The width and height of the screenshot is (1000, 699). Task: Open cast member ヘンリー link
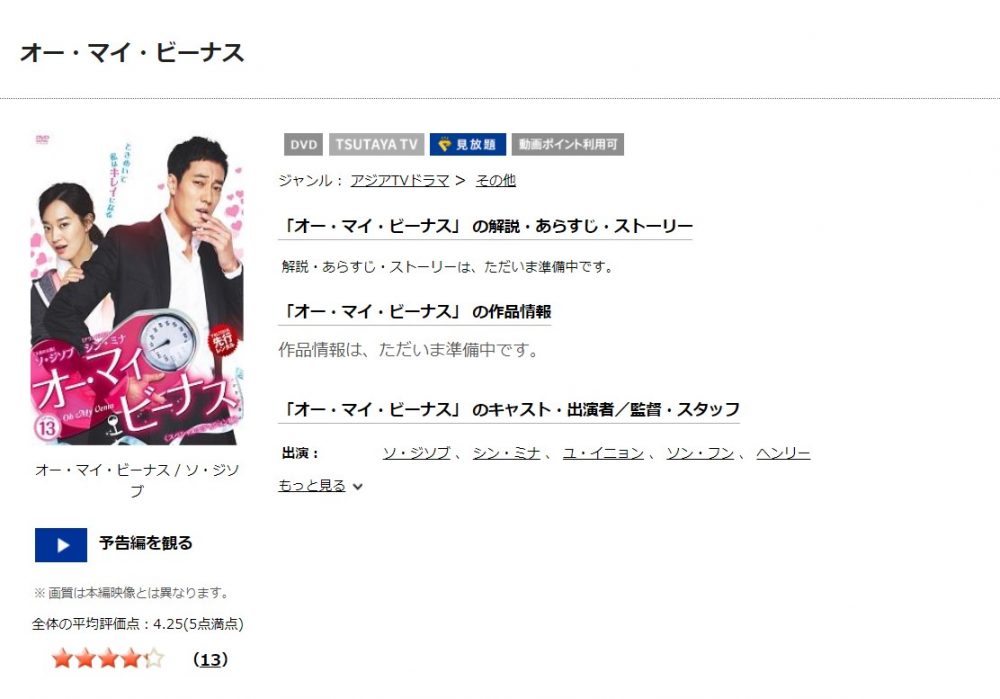783,453
